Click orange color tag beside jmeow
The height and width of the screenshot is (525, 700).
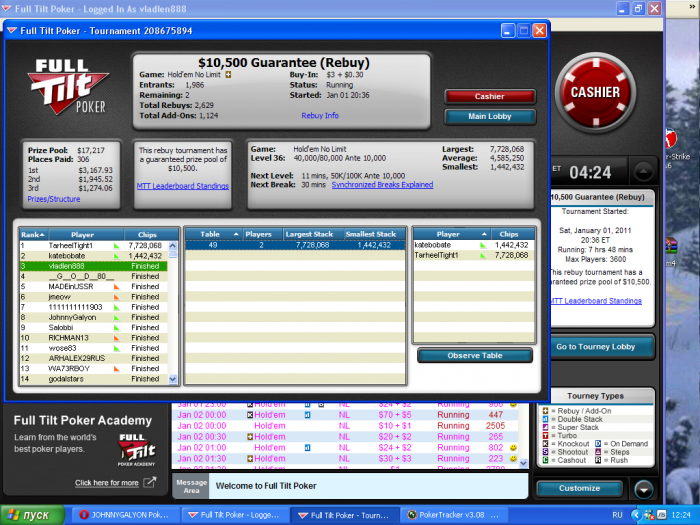(x=117, y=297)
